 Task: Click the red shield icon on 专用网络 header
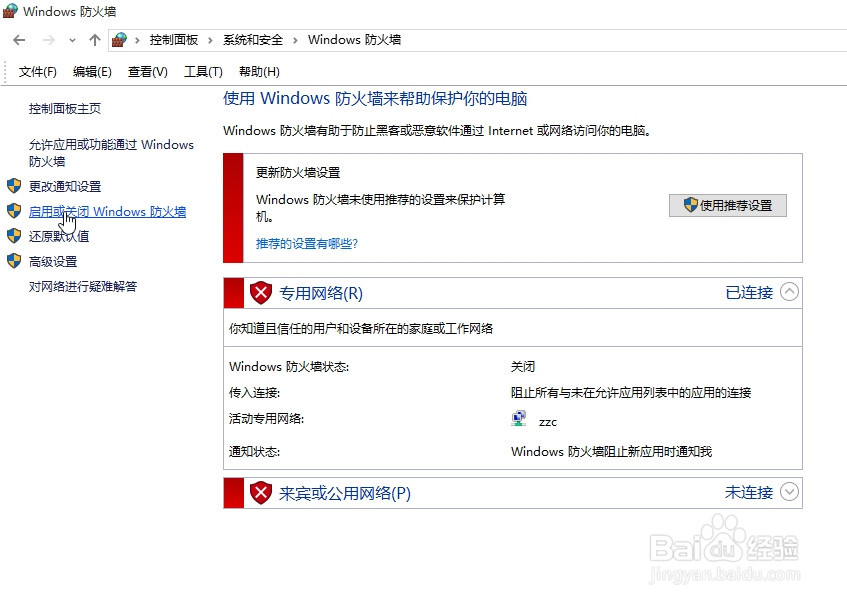click(x=260, y=292)
